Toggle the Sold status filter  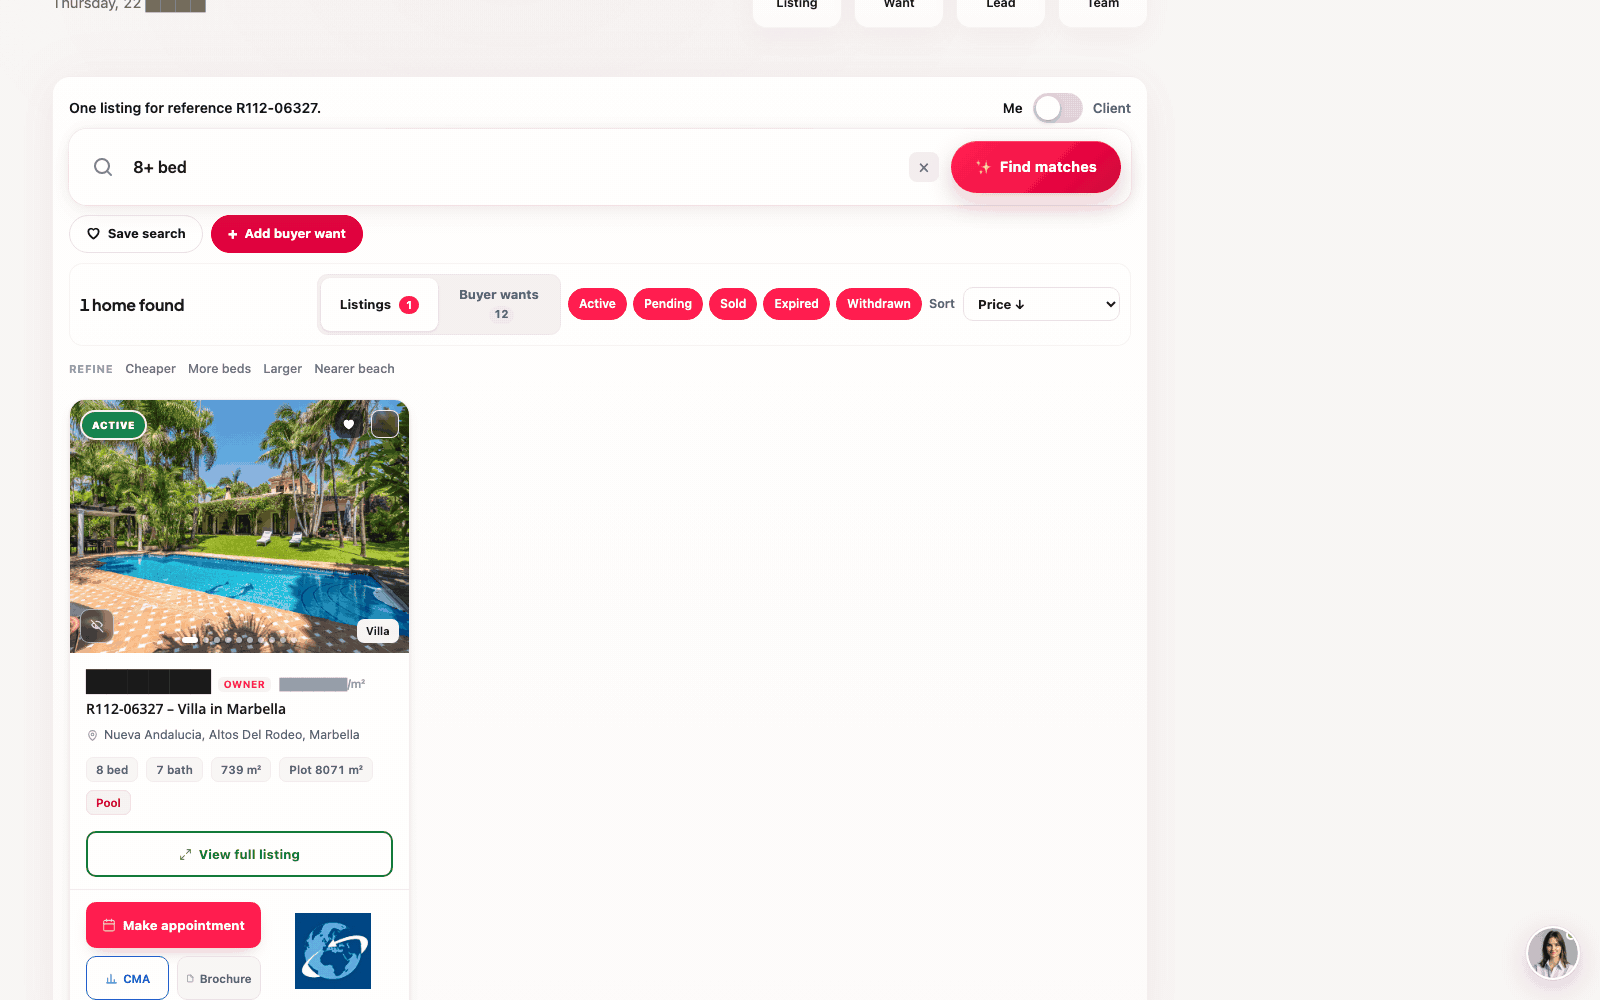pyautogui.click(x=733, y=304)
